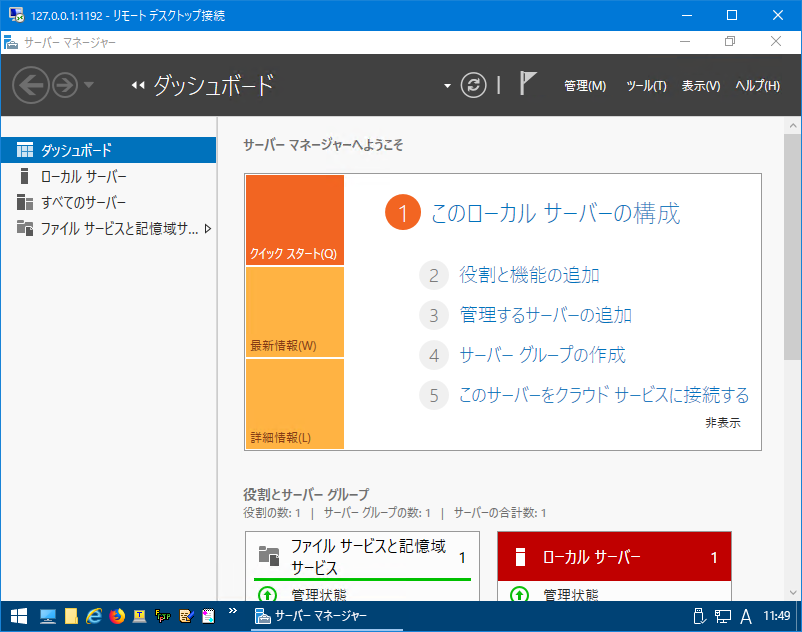Click the scrollbar down arrow

coord(792,593)
